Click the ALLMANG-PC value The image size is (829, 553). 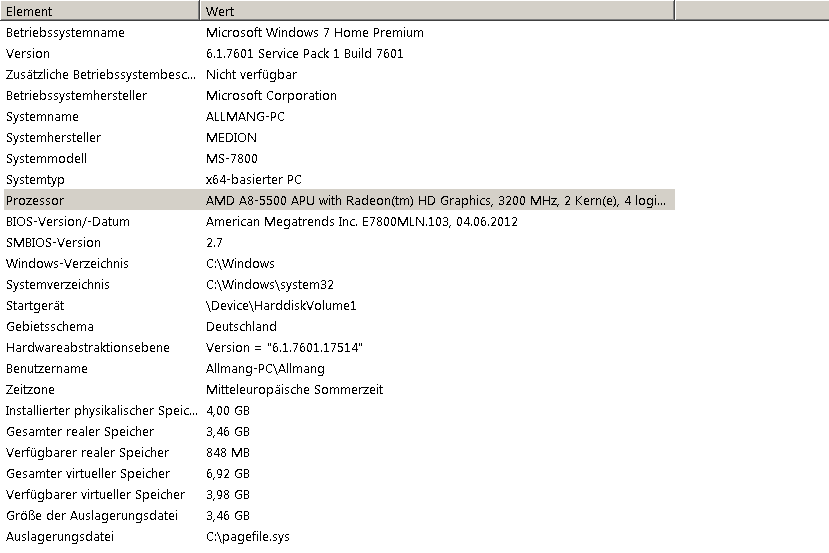tap(245, 117)
